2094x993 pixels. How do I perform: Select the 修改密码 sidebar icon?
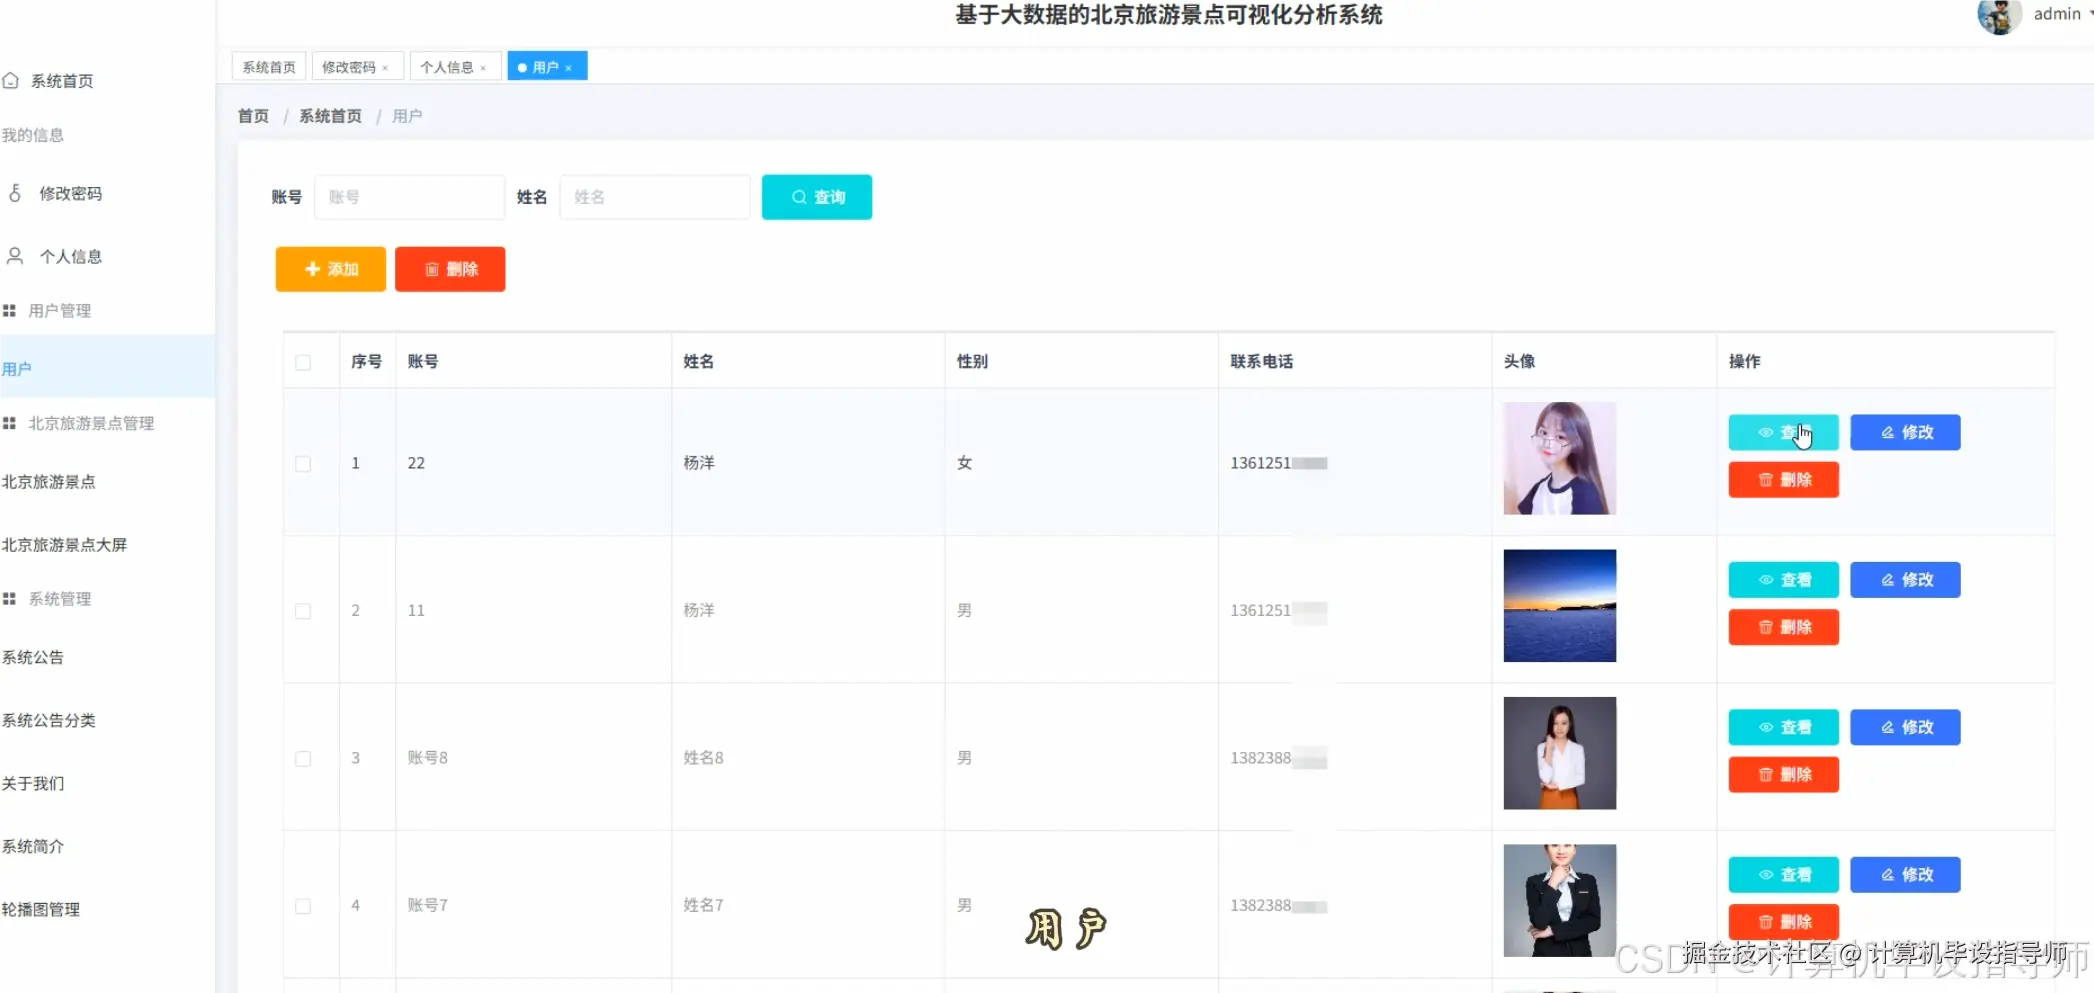[13, 193]
